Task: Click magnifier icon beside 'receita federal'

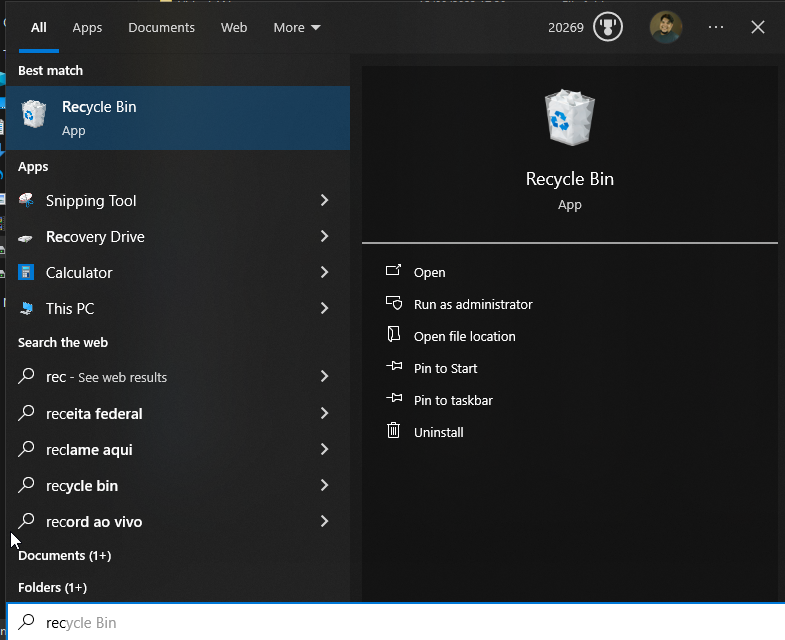Action: 26,413
